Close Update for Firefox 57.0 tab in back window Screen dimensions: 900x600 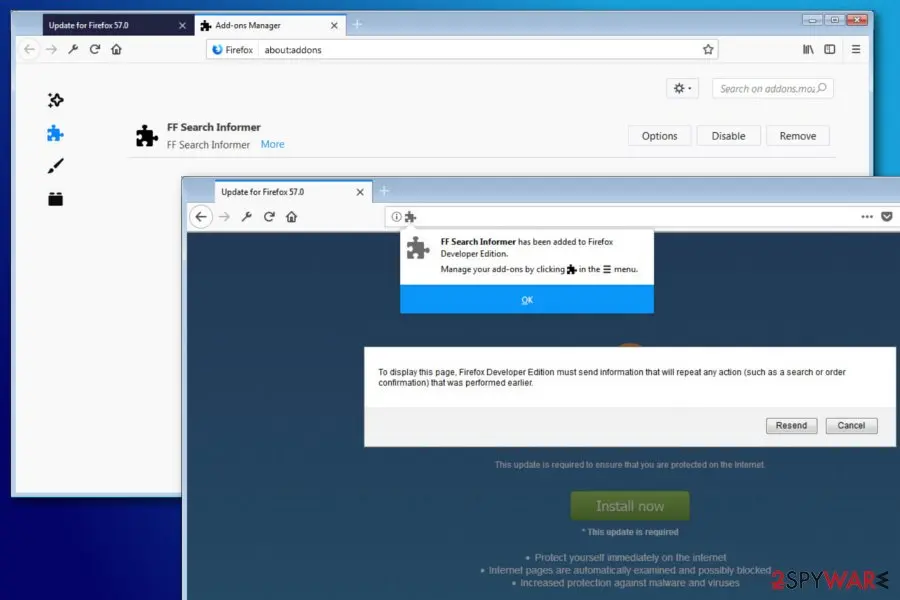[183, 25]
